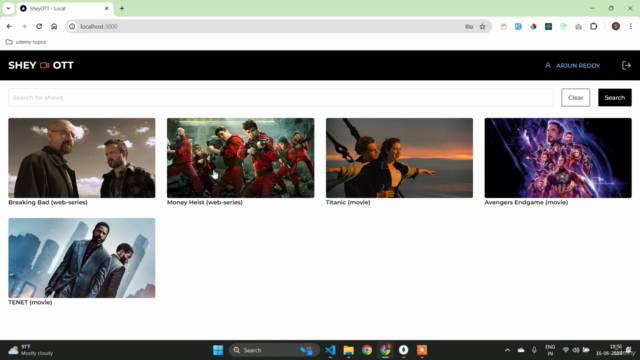Open Chrome three-dot menu
Screen dimensions: 640x360
(631, 27)
